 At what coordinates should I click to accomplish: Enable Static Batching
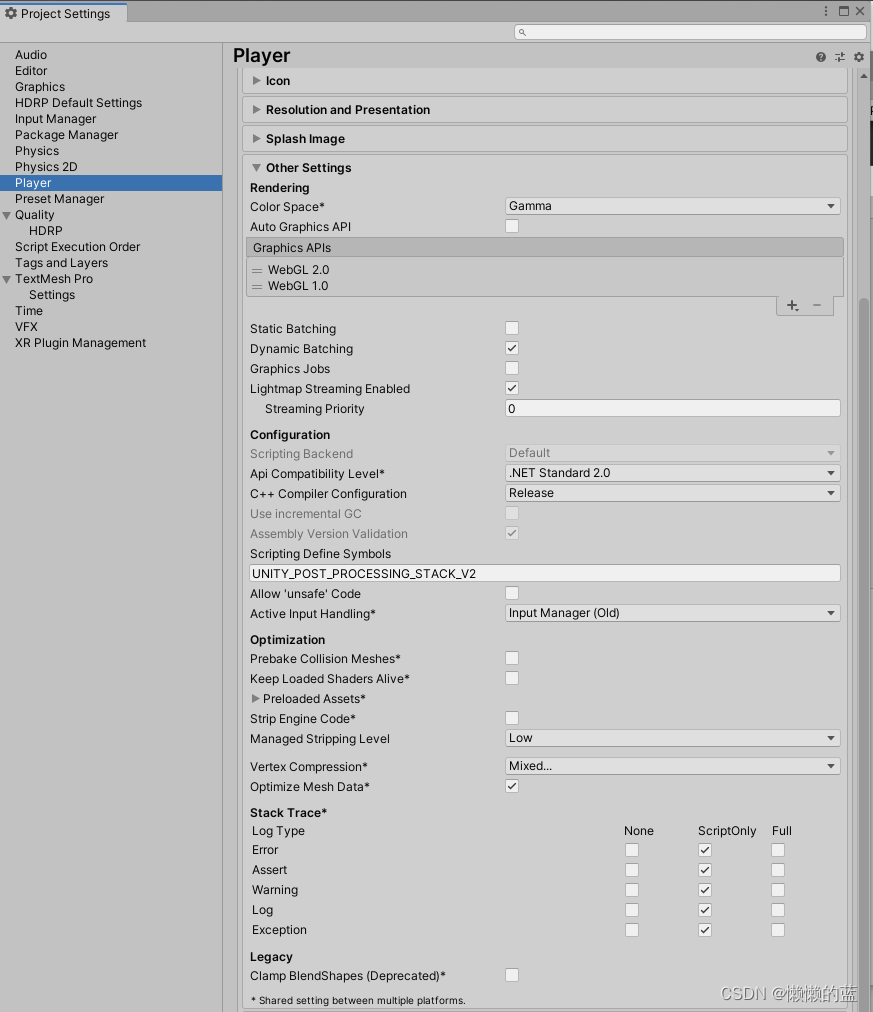coord(512,328)
